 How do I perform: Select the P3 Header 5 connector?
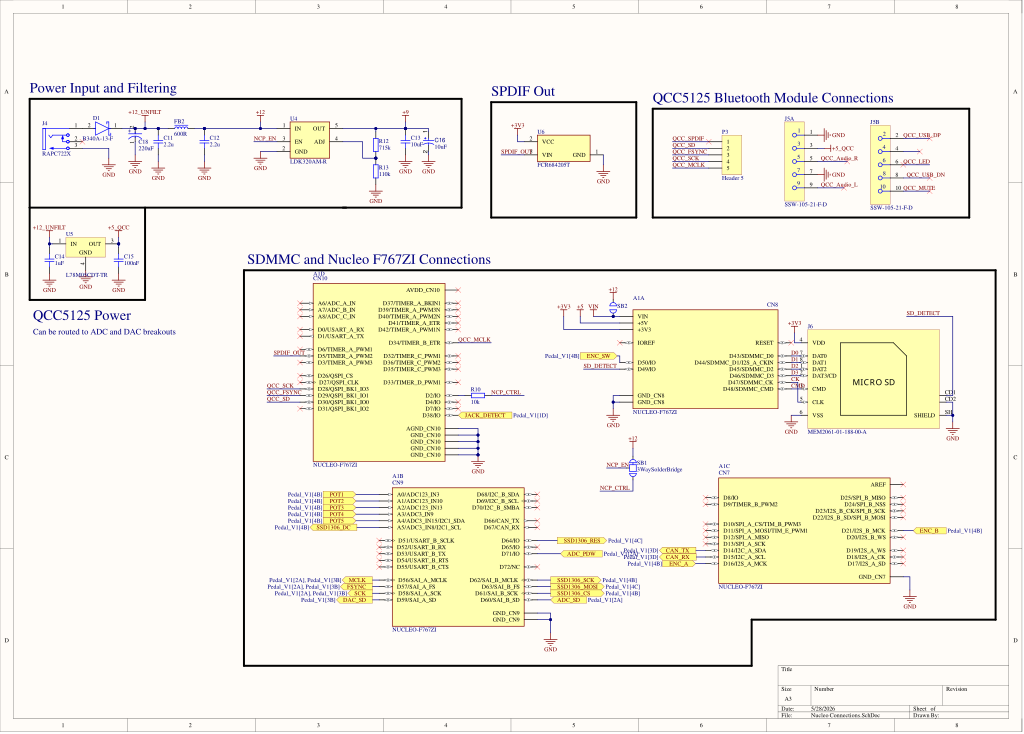732,154
